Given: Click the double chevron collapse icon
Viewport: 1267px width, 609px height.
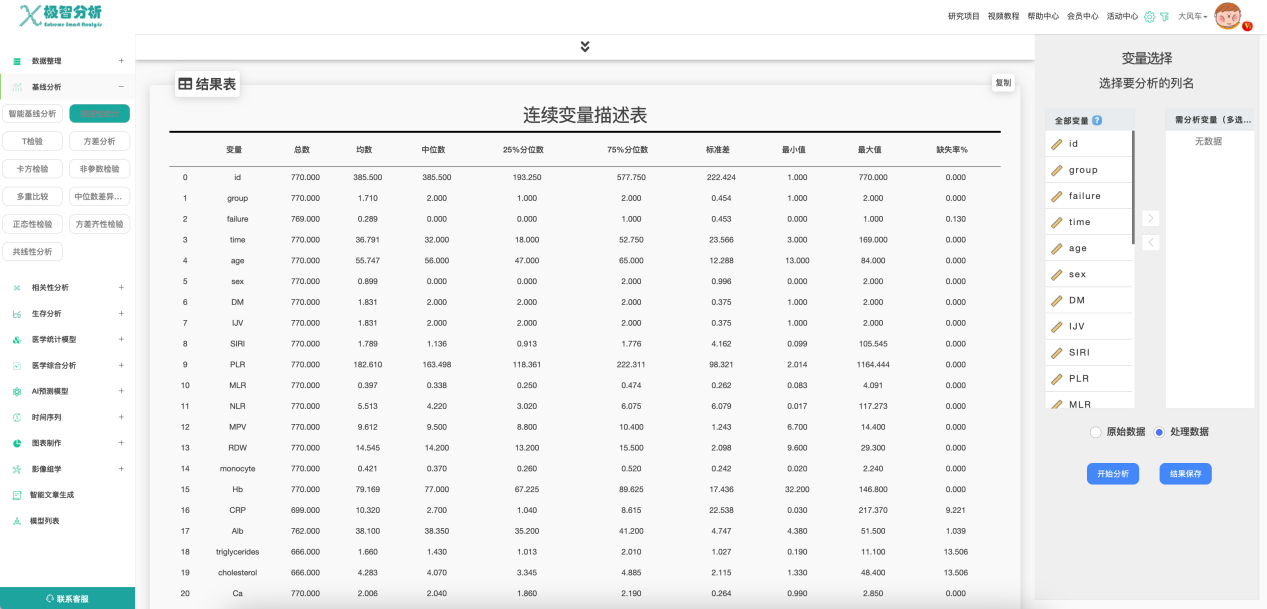Looking at the screenshot, I should [x=585, y=47].
